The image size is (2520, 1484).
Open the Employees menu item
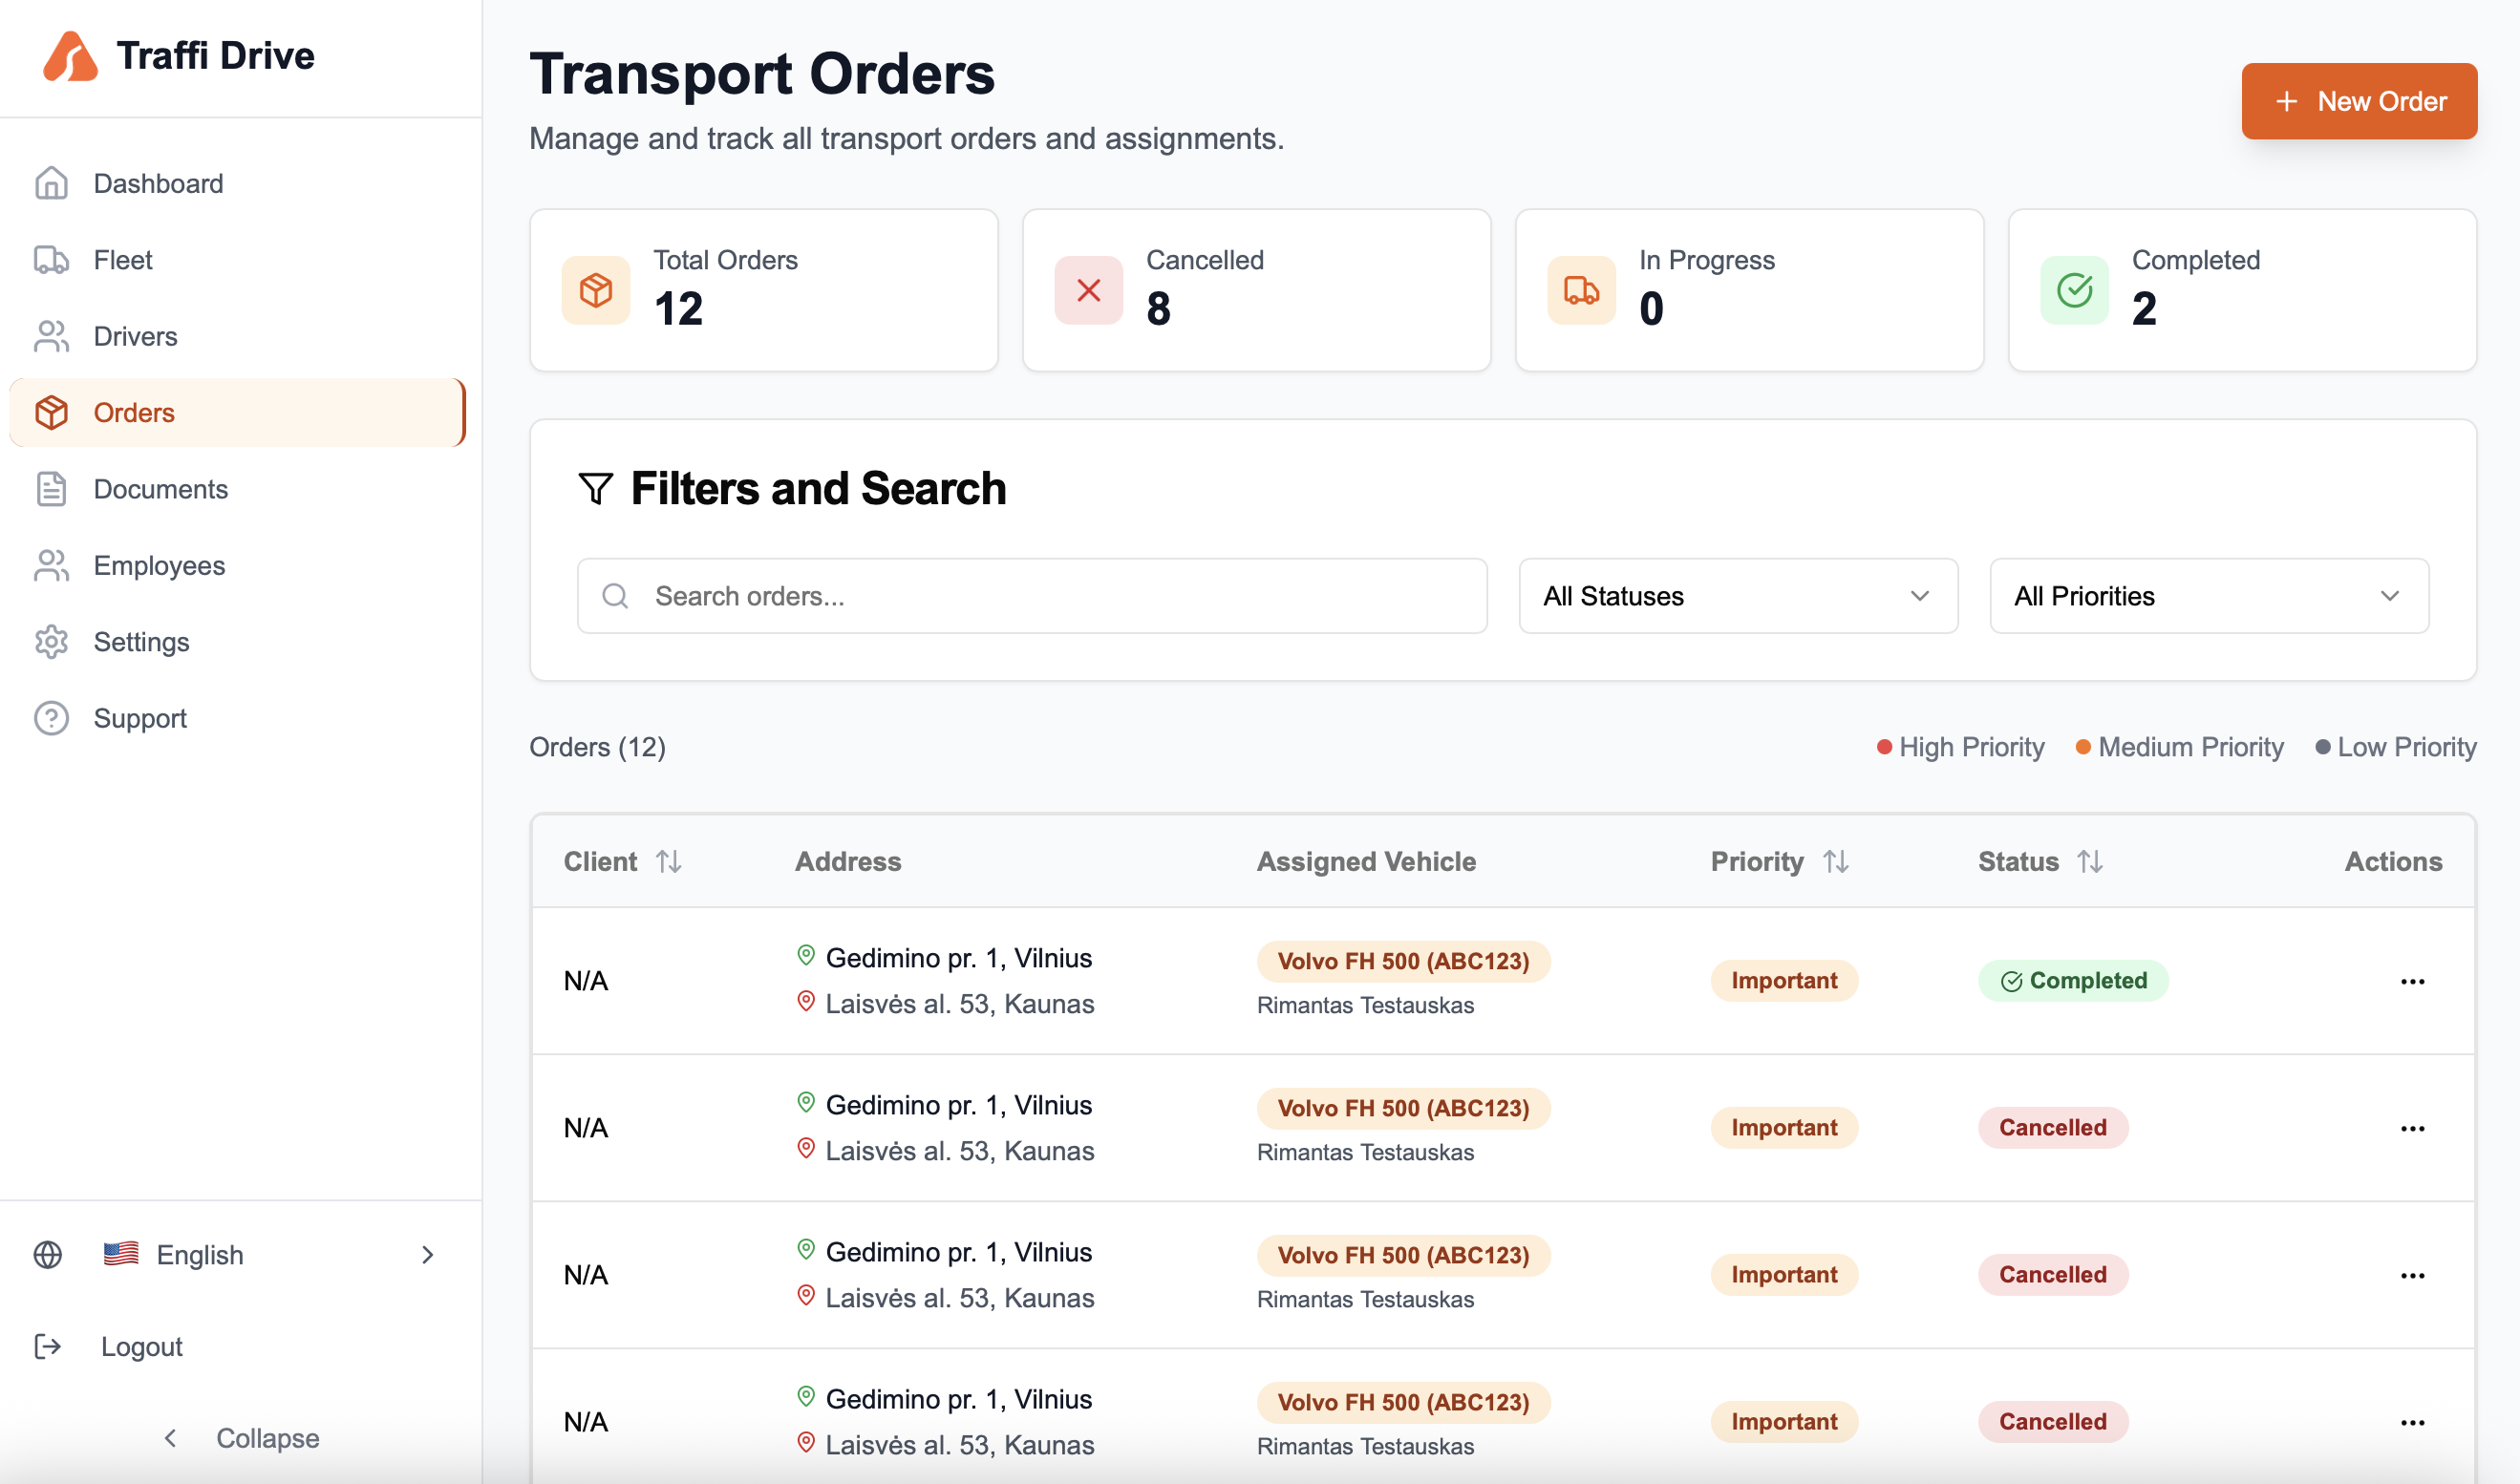tap(159, 566)
